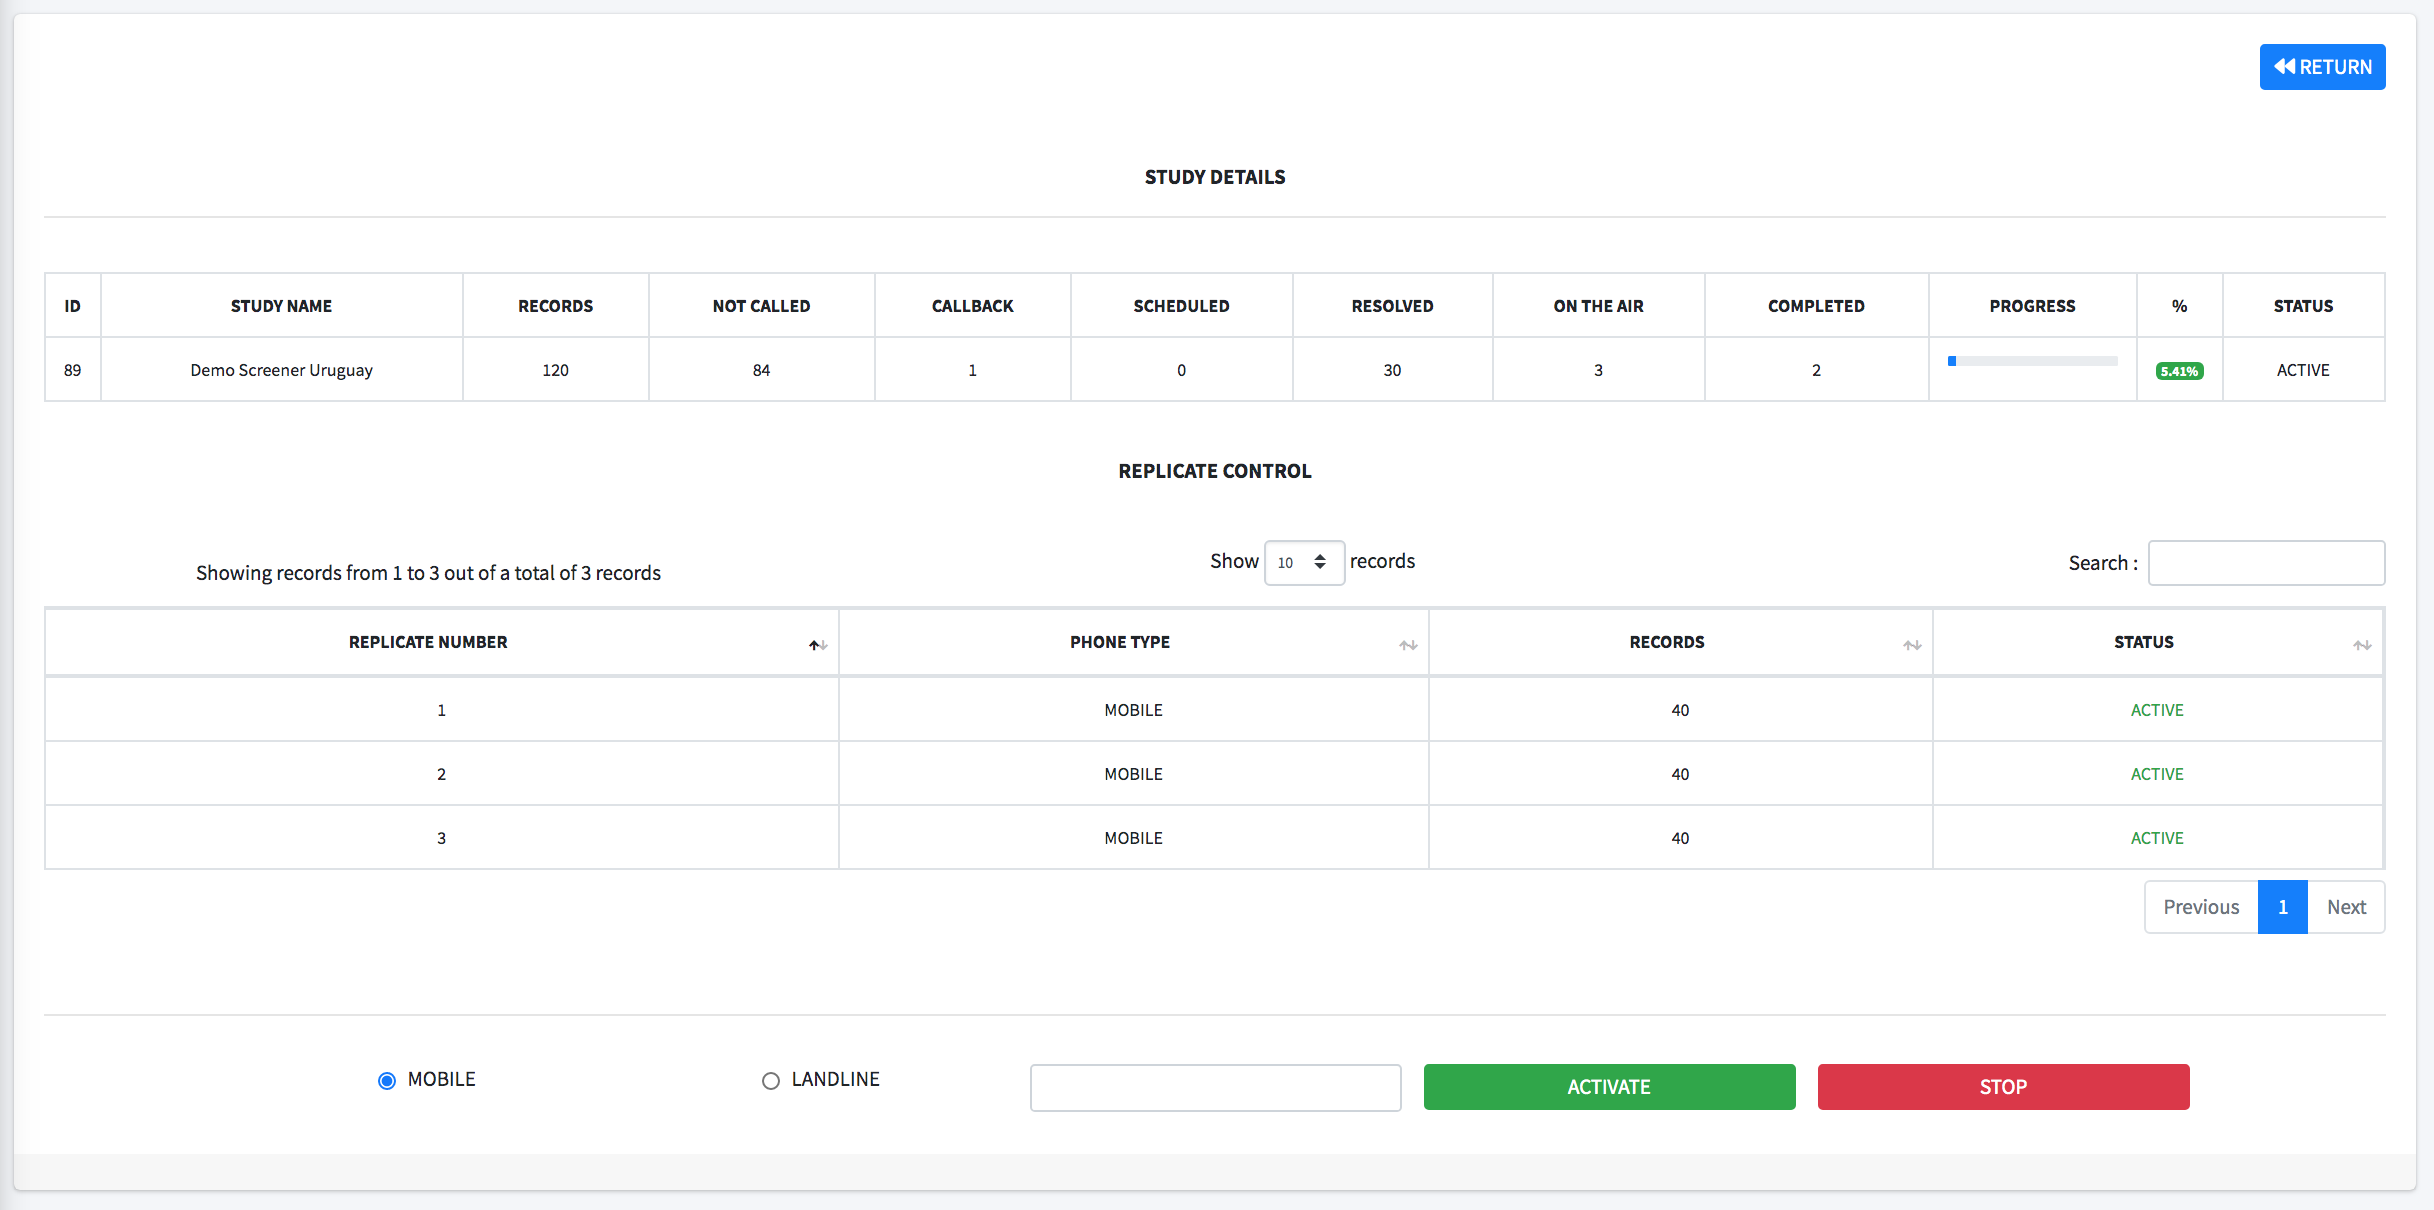Sort by Phone Type column arrow

(1408, 645)
